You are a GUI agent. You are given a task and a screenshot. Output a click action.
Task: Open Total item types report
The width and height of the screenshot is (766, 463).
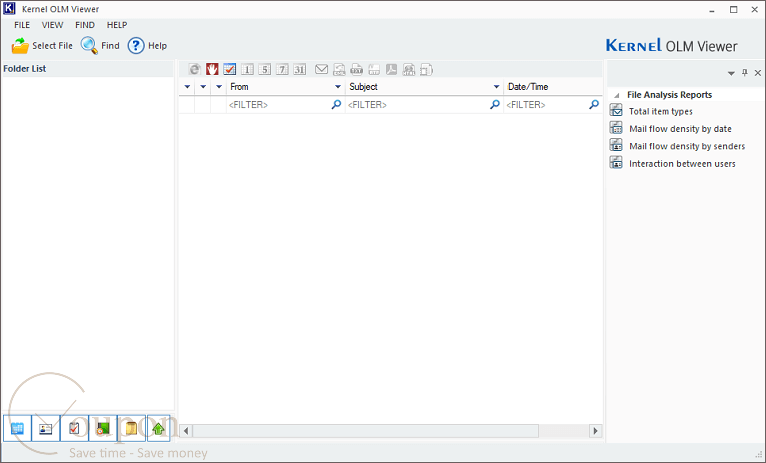pos(660,111)
